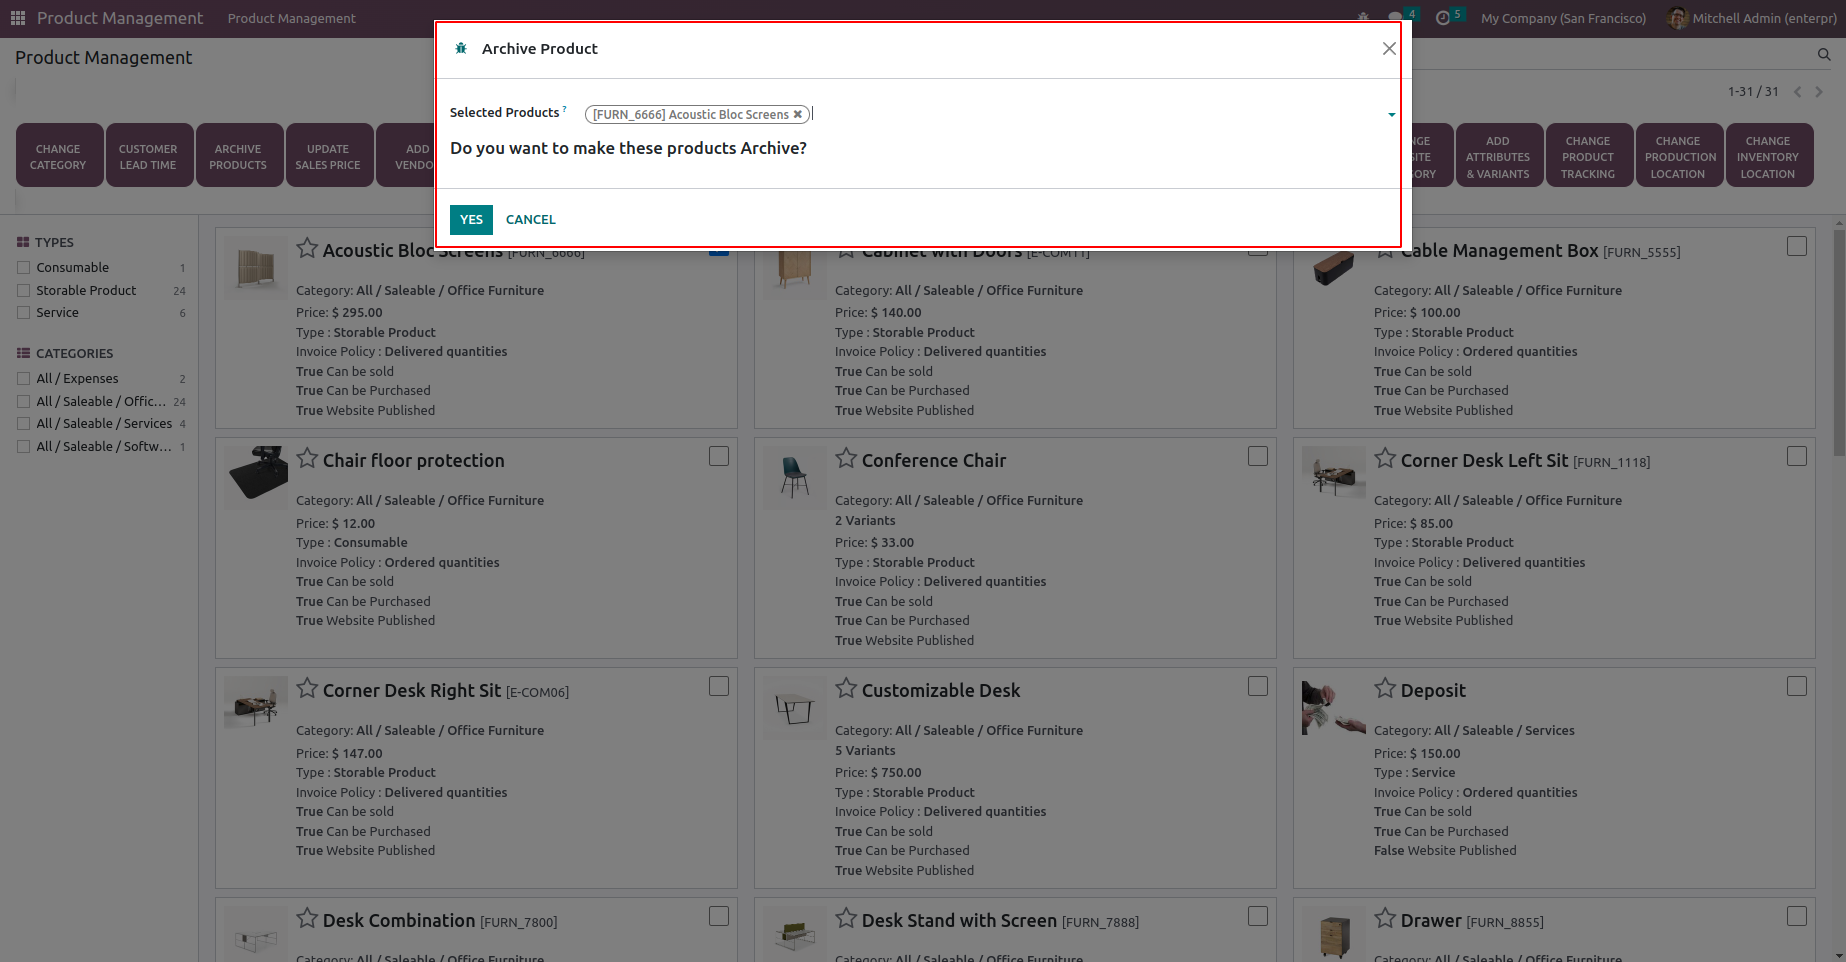Select the Corner Desk Left Sit checkbox

pyautogui.click(x=1797, y=456)
